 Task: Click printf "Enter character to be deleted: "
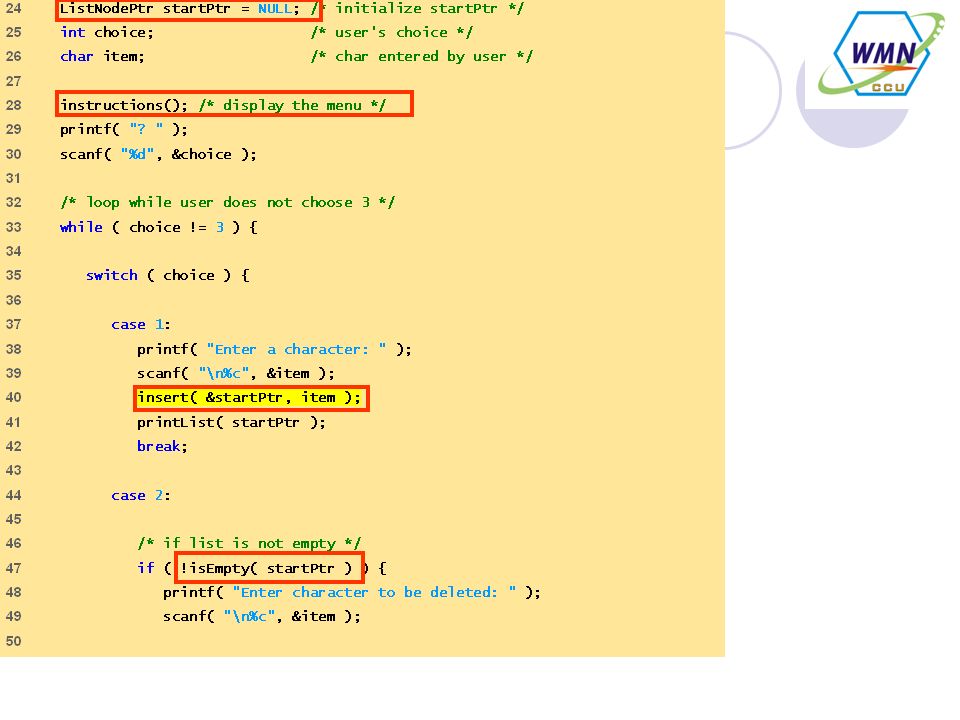coord(351,592)
